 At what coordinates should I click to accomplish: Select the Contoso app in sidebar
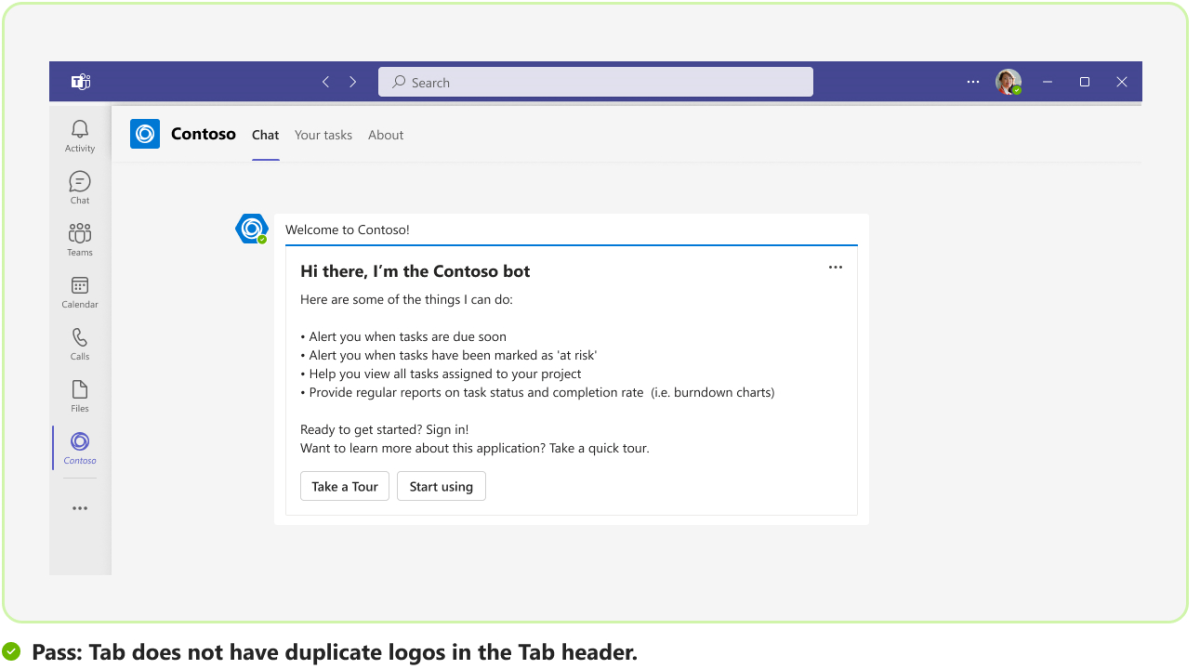(x=80, y=447)
